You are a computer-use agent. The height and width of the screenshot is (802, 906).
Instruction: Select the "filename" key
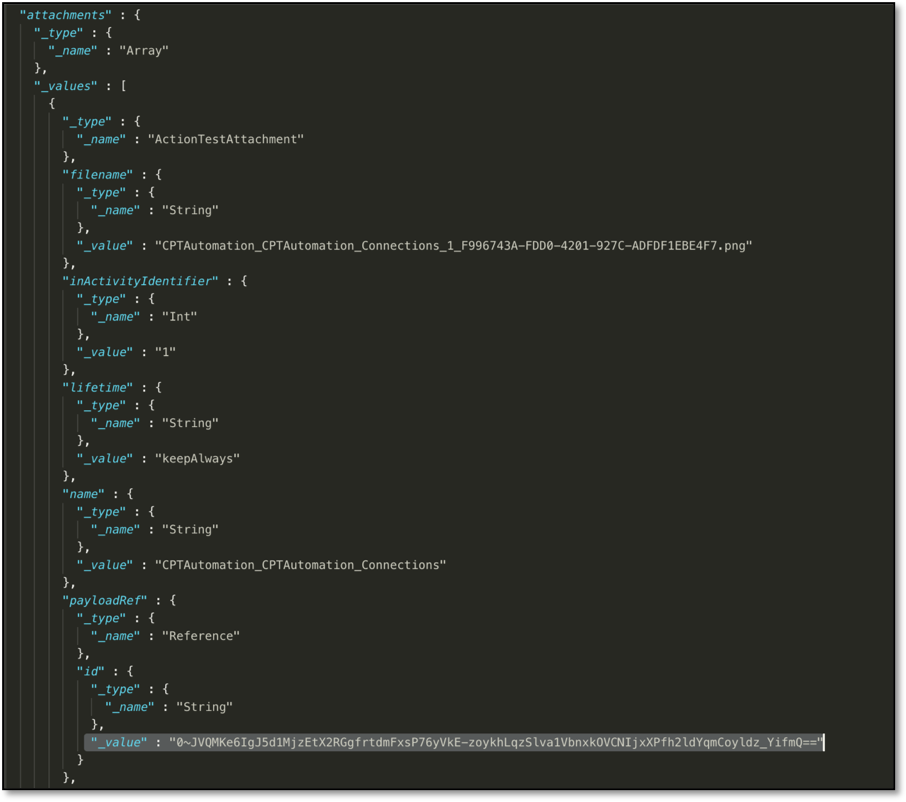pyautogui.click(x=98, y=175)
